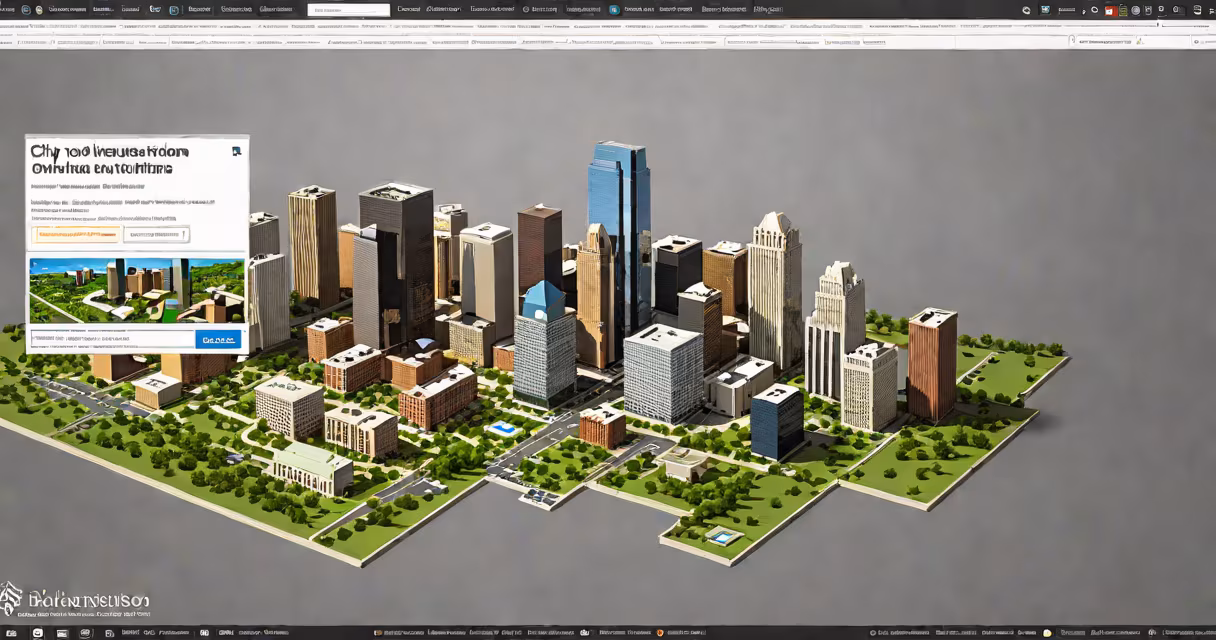The width and height of the screenshot is (1216, 640).
Task: Click the blue button in the city dialog
Action: coord(218,339)
